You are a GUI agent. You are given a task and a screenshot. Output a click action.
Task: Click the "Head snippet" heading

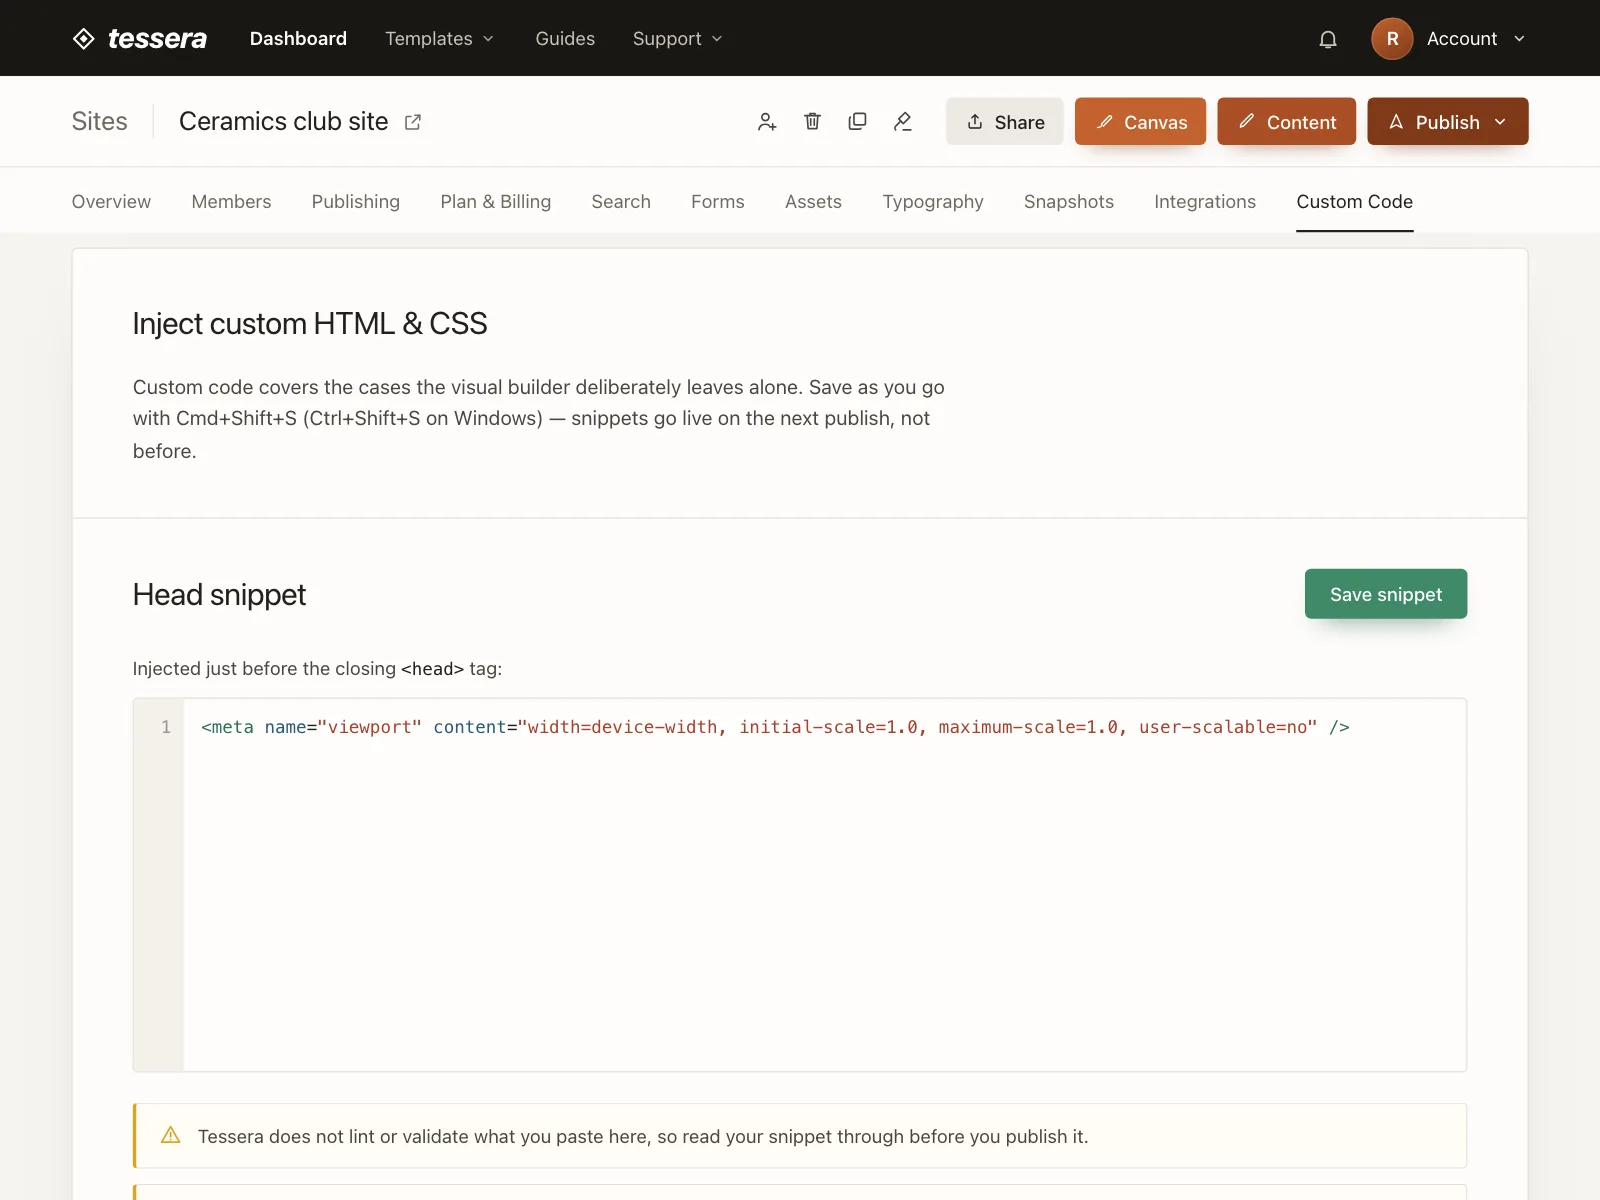point(219,595)
